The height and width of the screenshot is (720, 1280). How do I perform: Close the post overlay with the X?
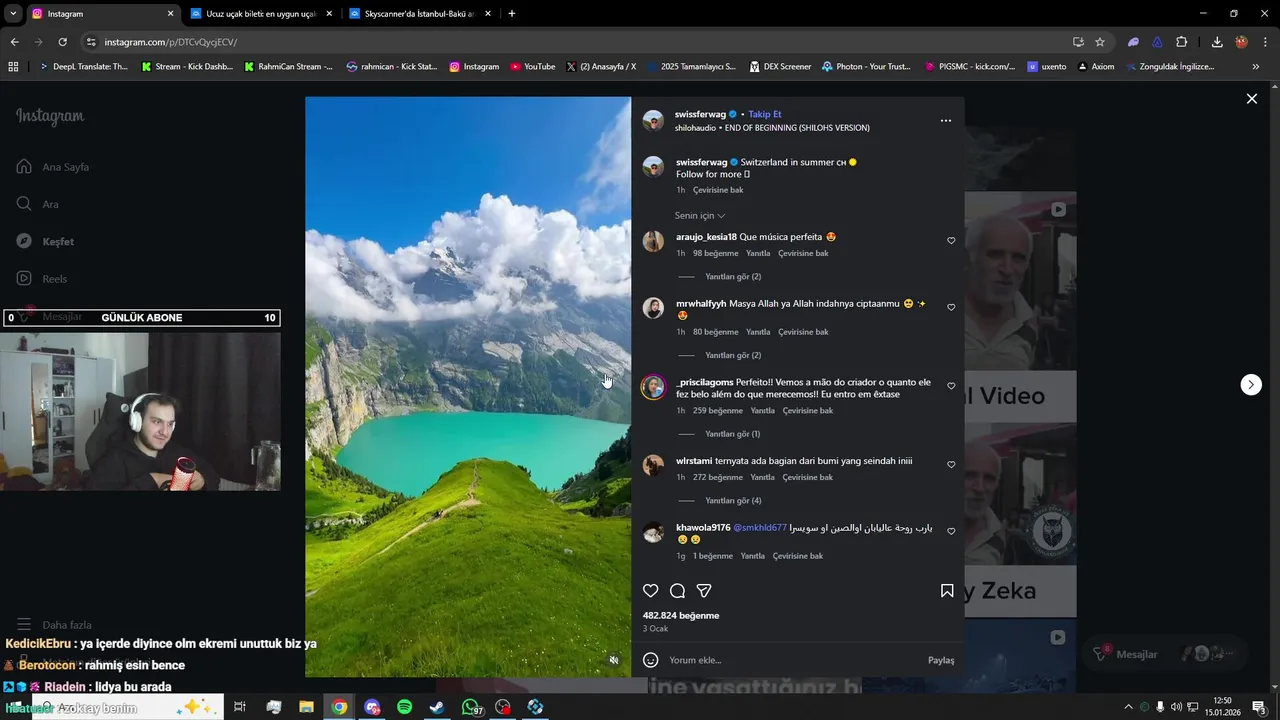[x=1251, y=98]
